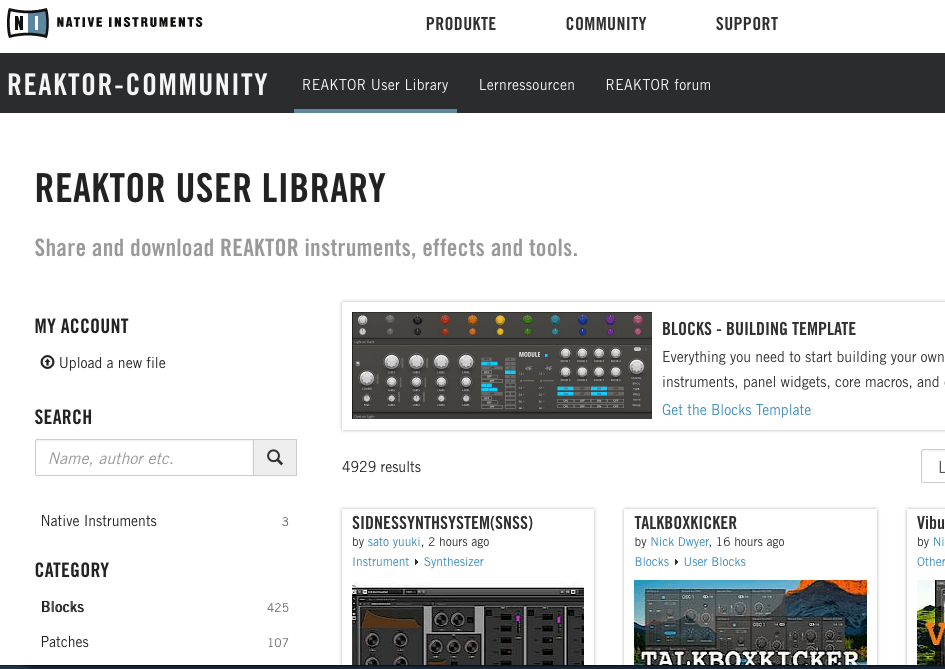
Task: Type in the name, author search field
Action: [x=144, y=458]
